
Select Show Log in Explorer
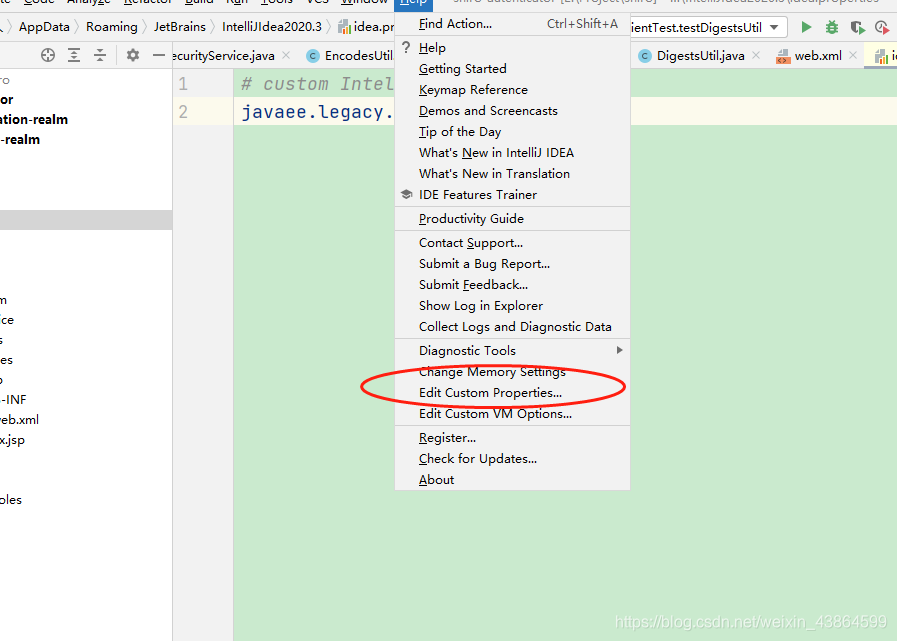pyautogui.click(x=513, y=306)
